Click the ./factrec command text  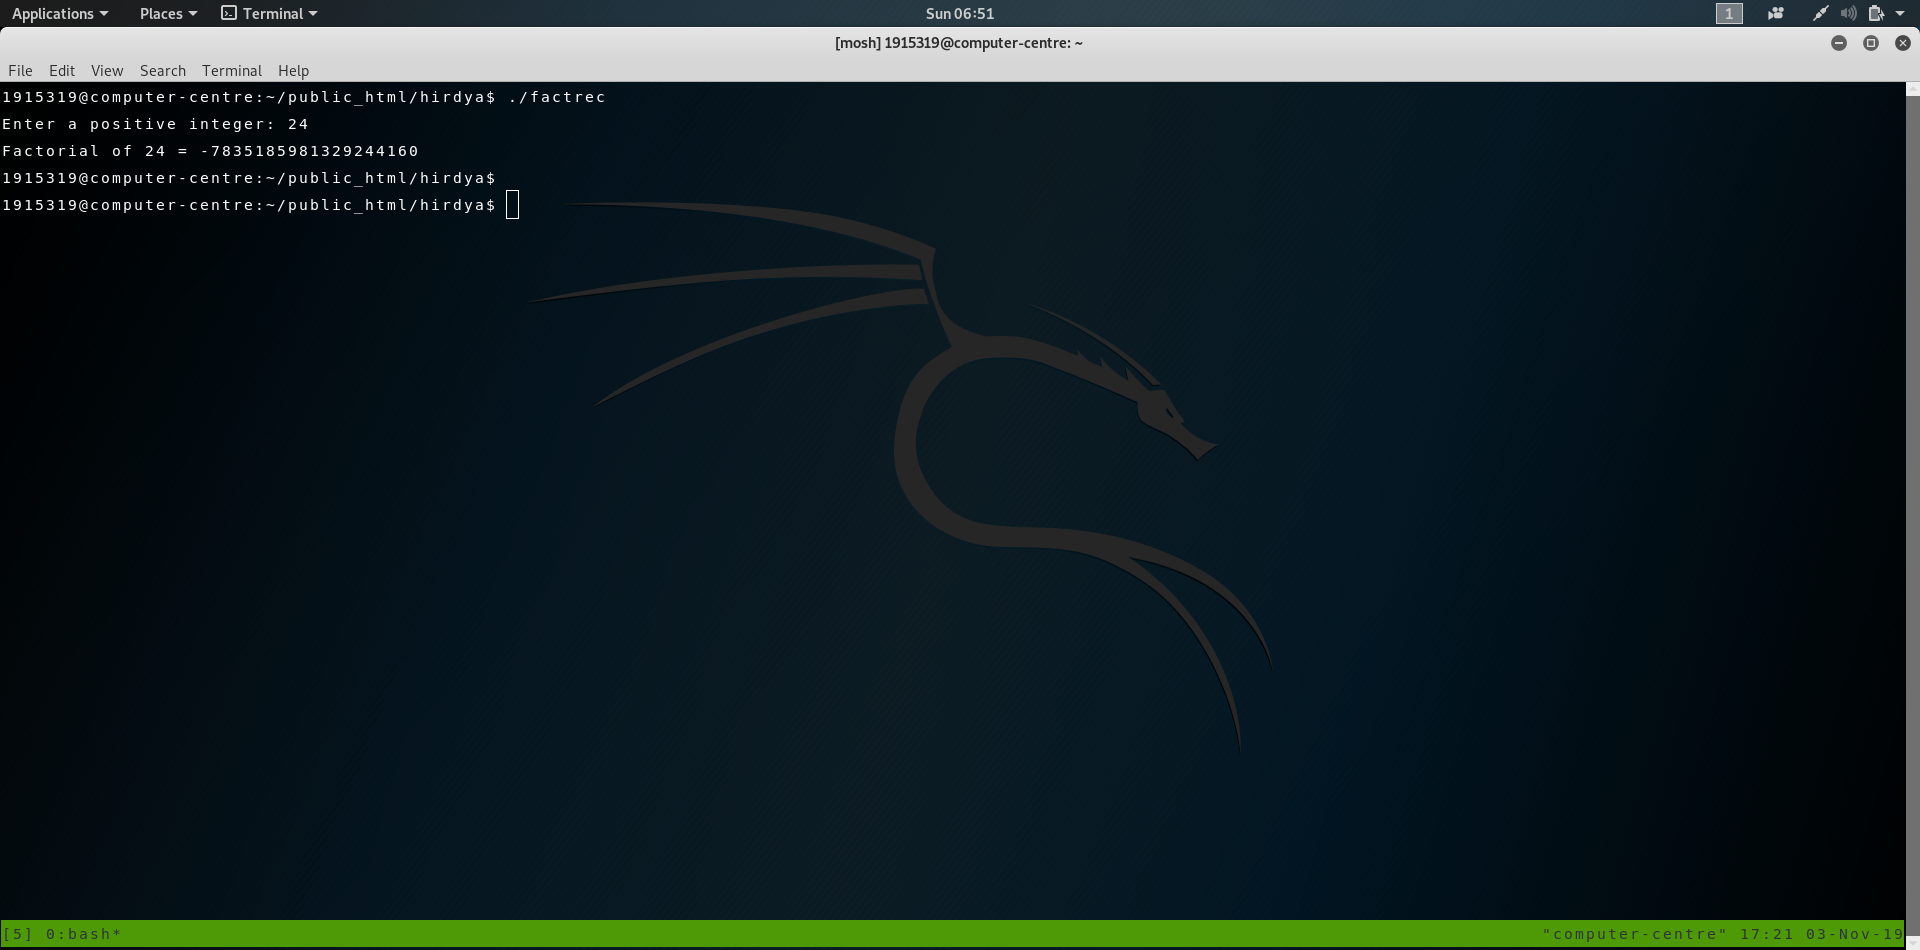coord(557,97)
